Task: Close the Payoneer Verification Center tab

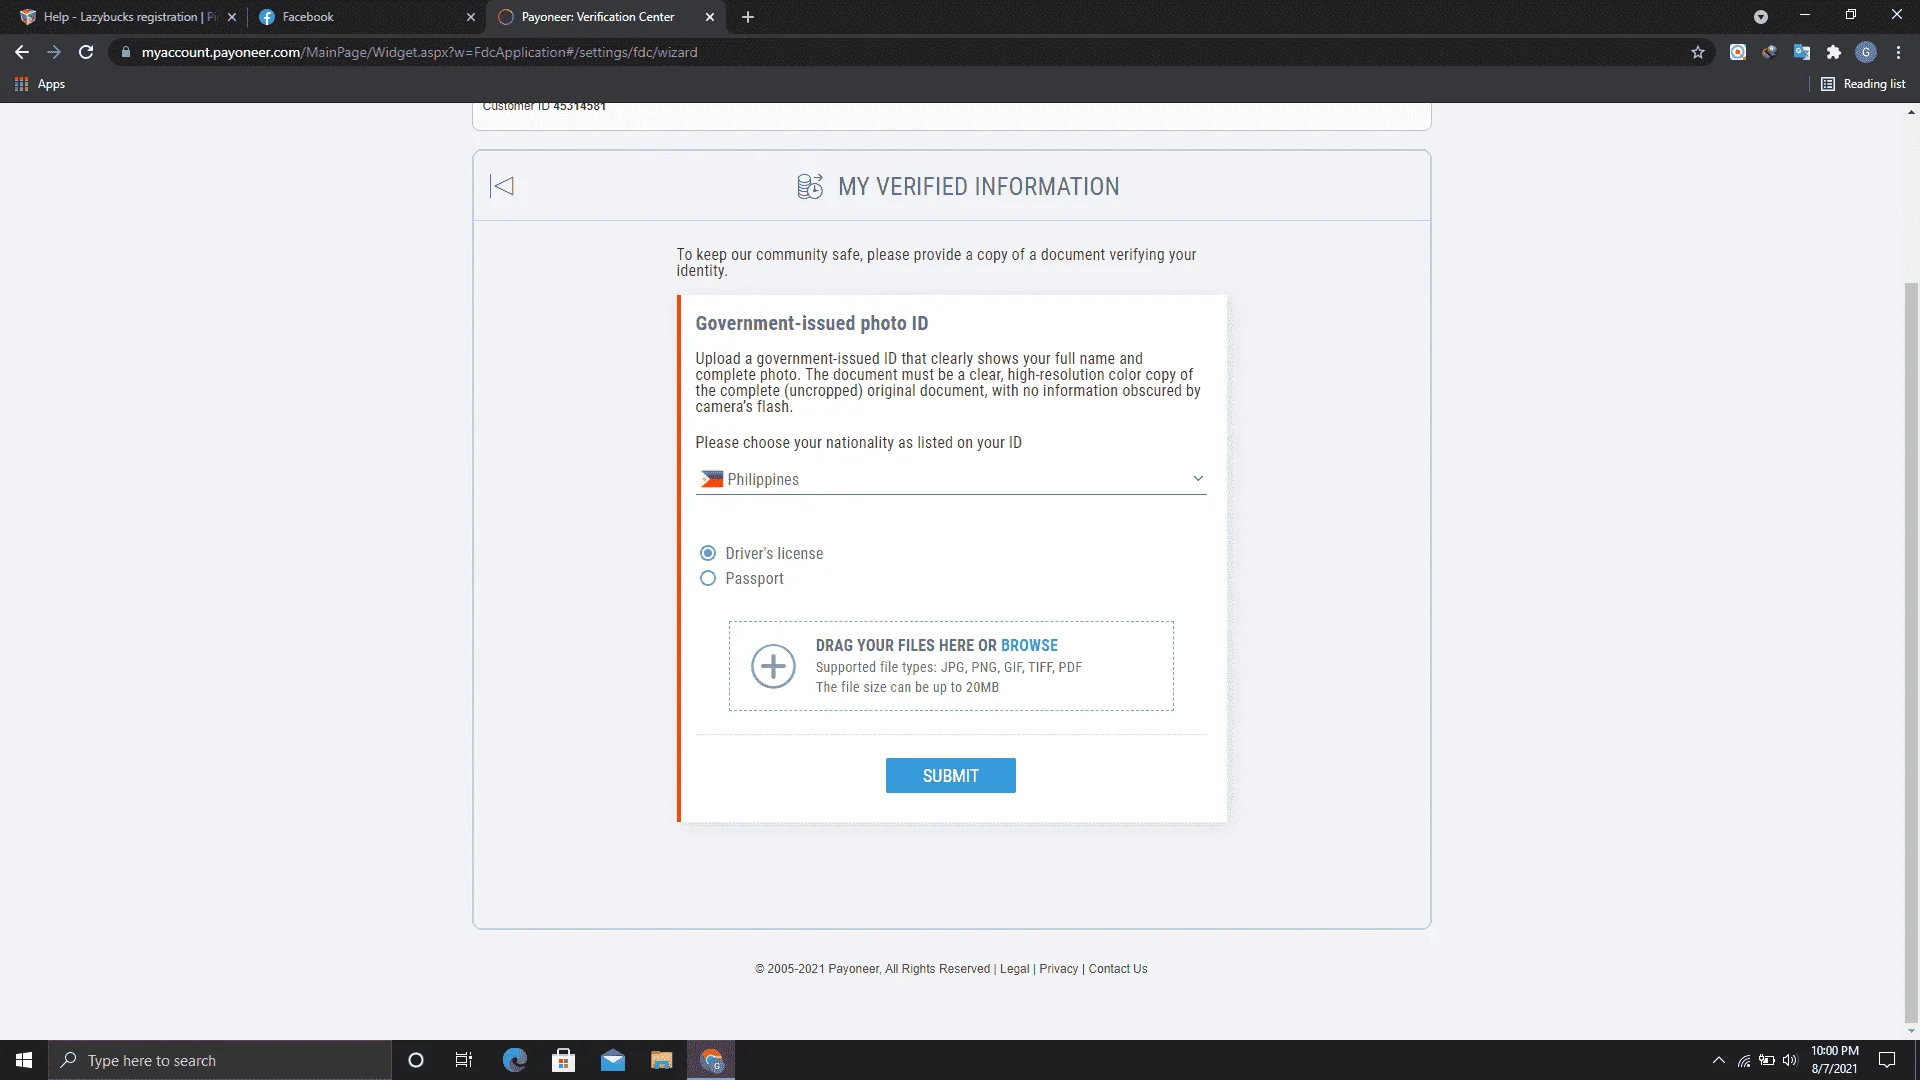Action: point(710,17)
